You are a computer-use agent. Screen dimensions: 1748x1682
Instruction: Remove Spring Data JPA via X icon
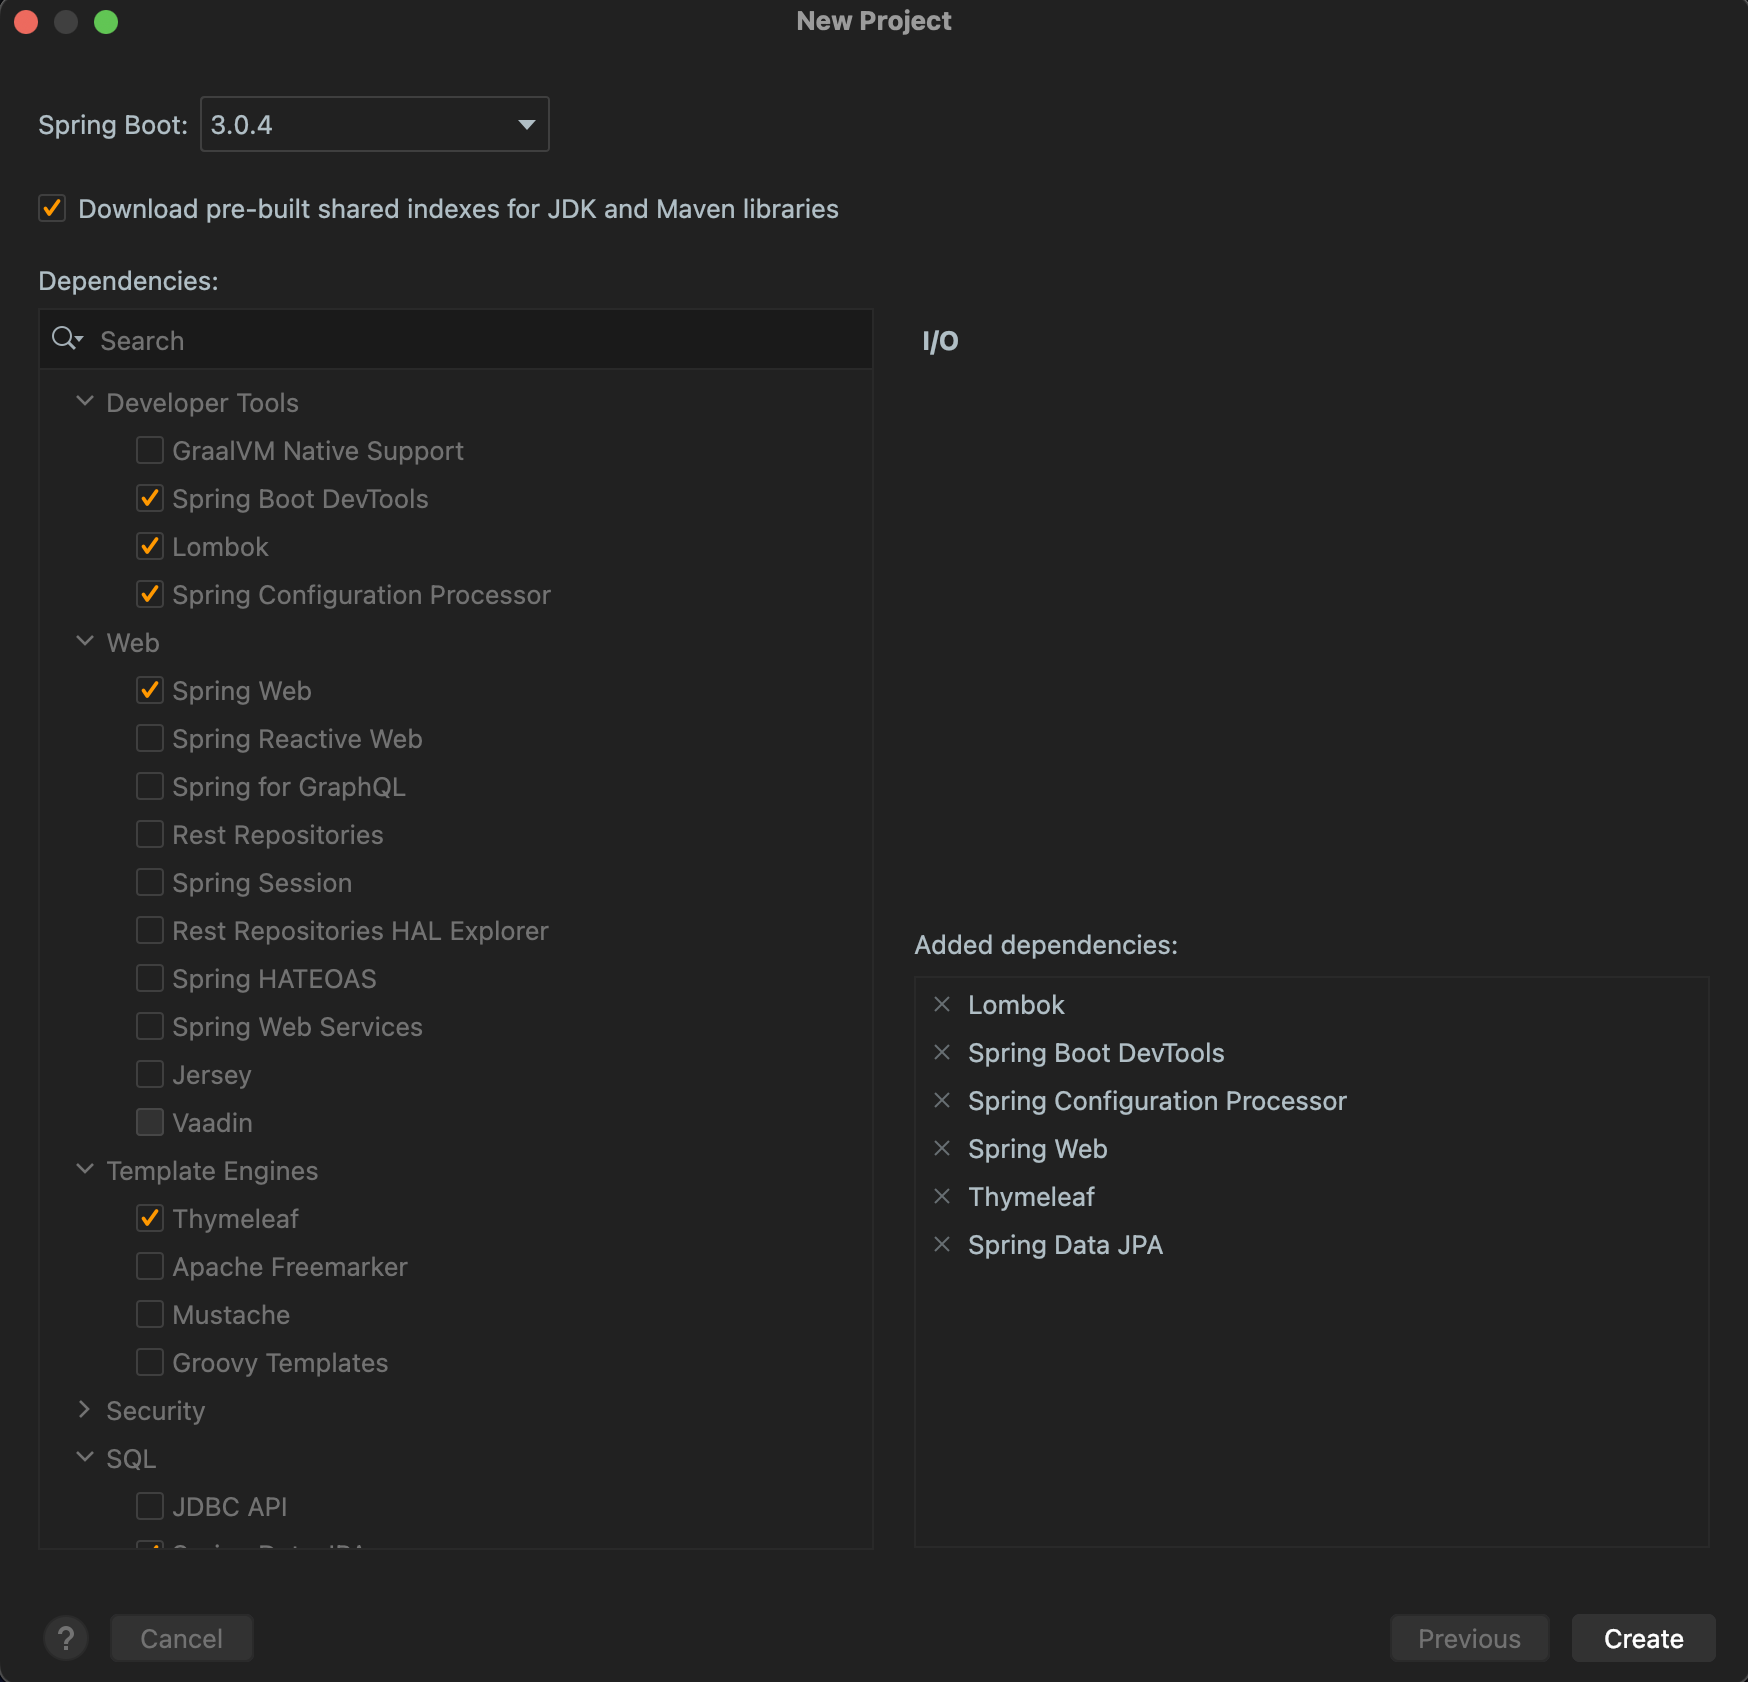point(941,1244)
